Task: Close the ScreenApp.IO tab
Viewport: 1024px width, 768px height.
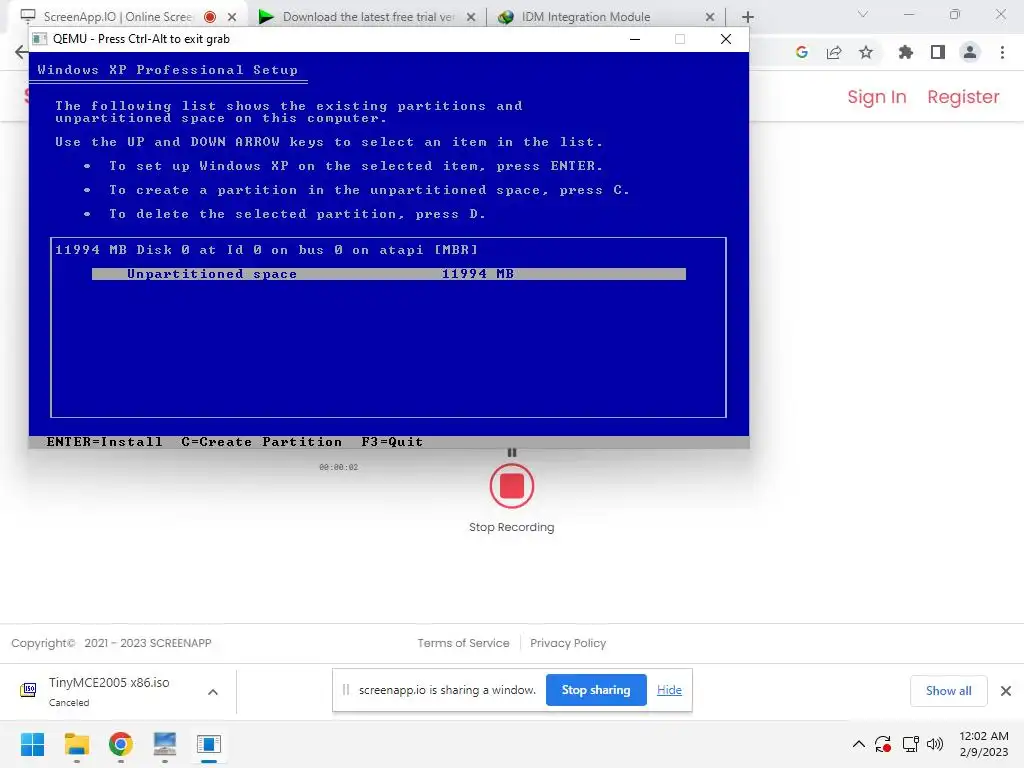Action: 232,17
